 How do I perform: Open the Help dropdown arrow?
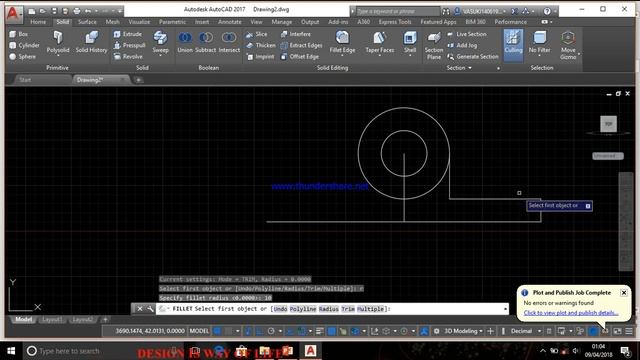(x=555, y=11)
